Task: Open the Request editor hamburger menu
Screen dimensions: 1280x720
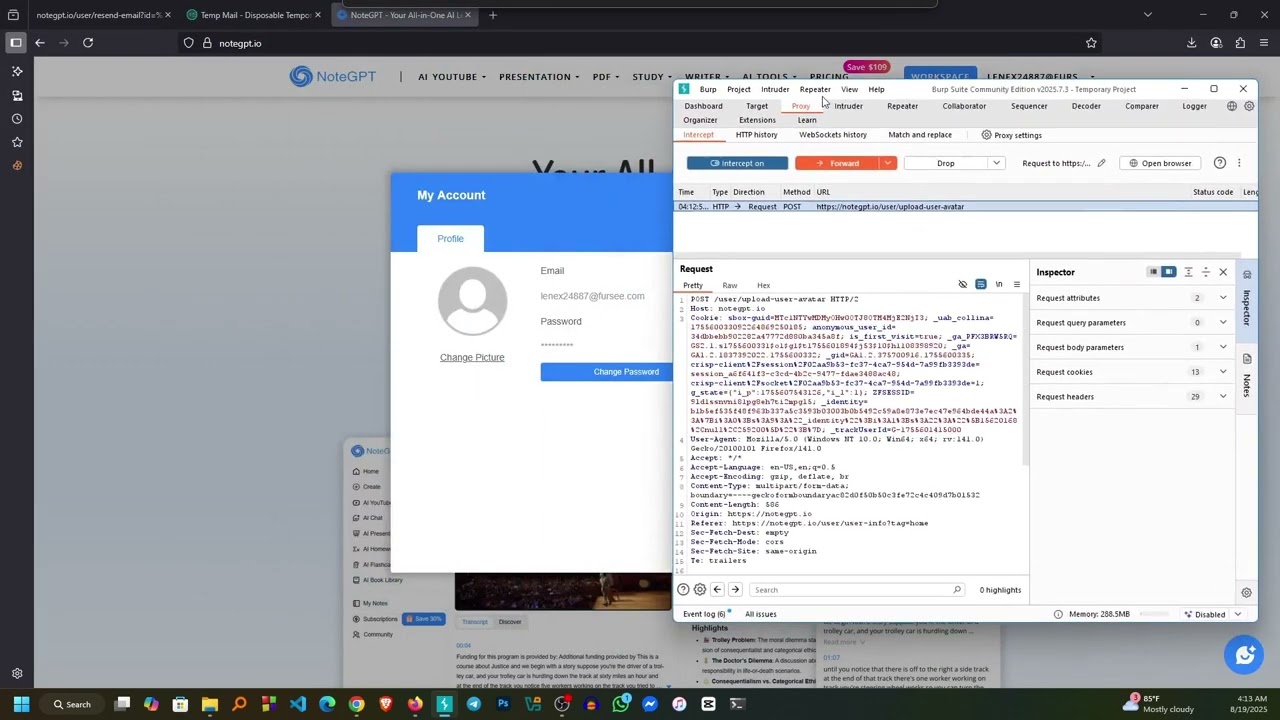Action: (1016, 285)
